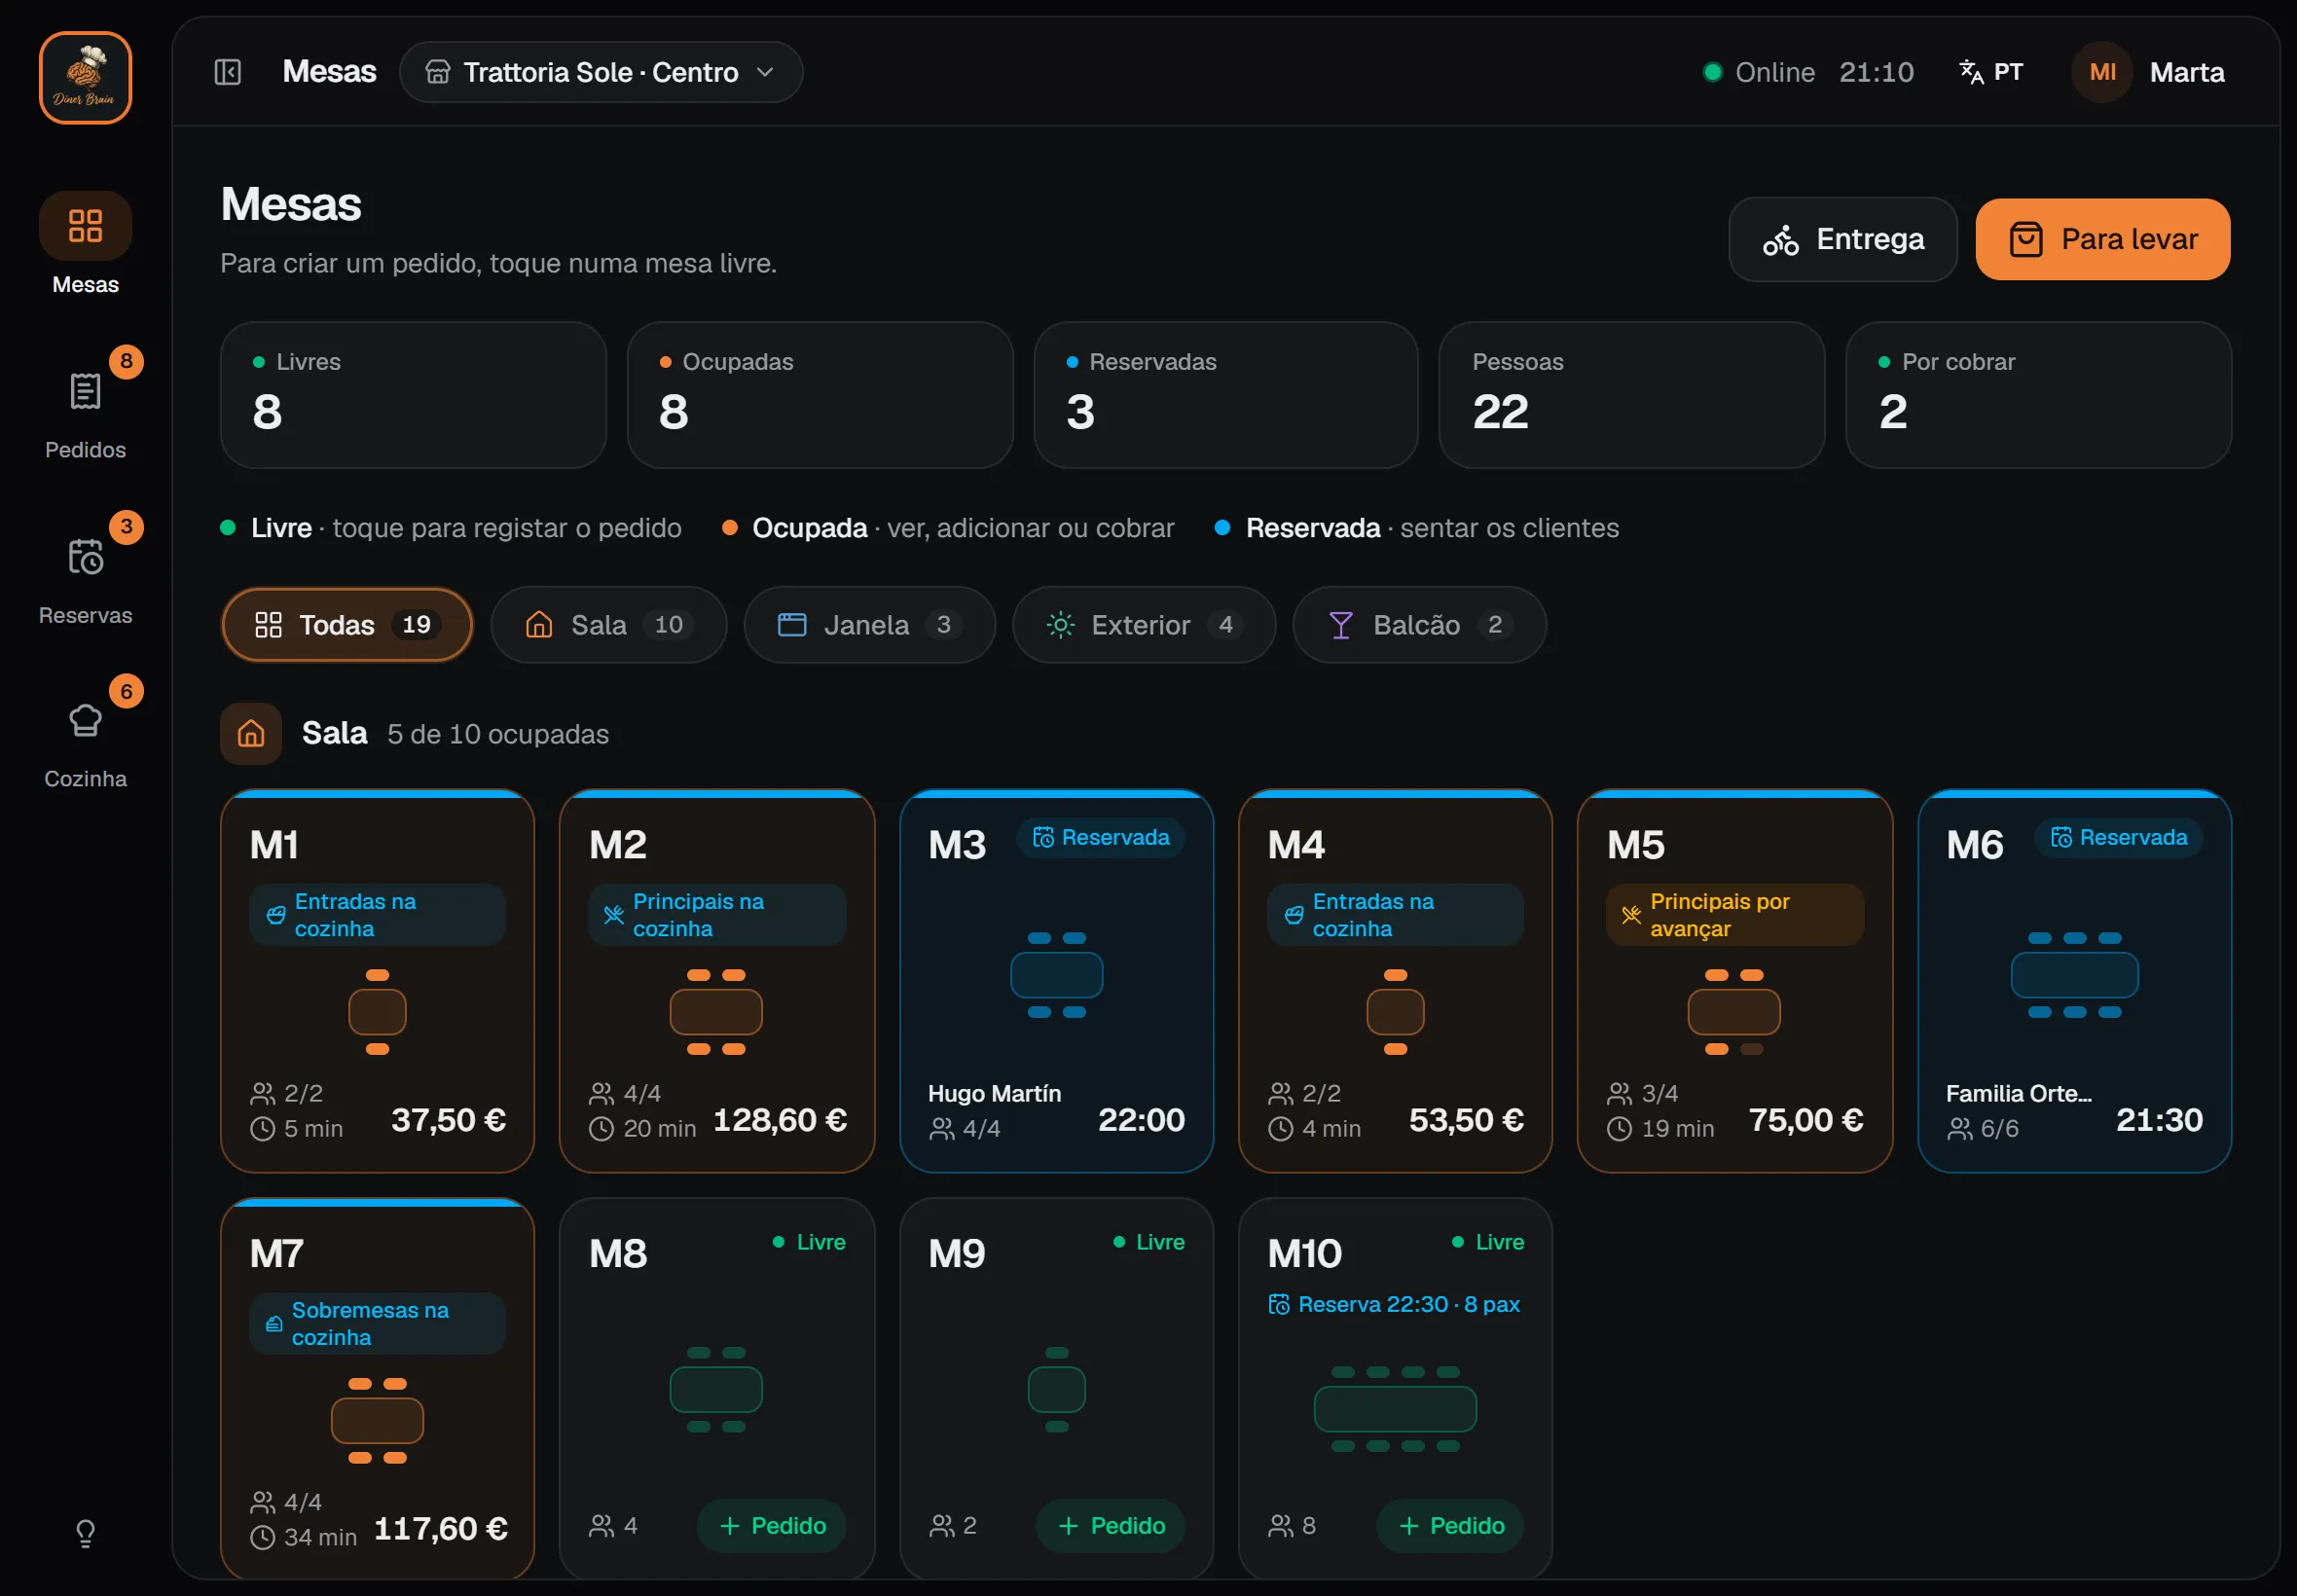Collapse the Sala section header

pos(415,734)
